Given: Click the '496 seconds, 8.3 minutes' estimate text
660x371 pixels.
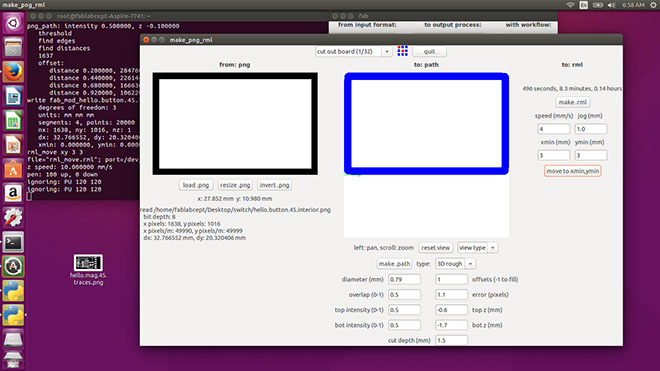Looking at the screenshot, I should pos(572,88).
